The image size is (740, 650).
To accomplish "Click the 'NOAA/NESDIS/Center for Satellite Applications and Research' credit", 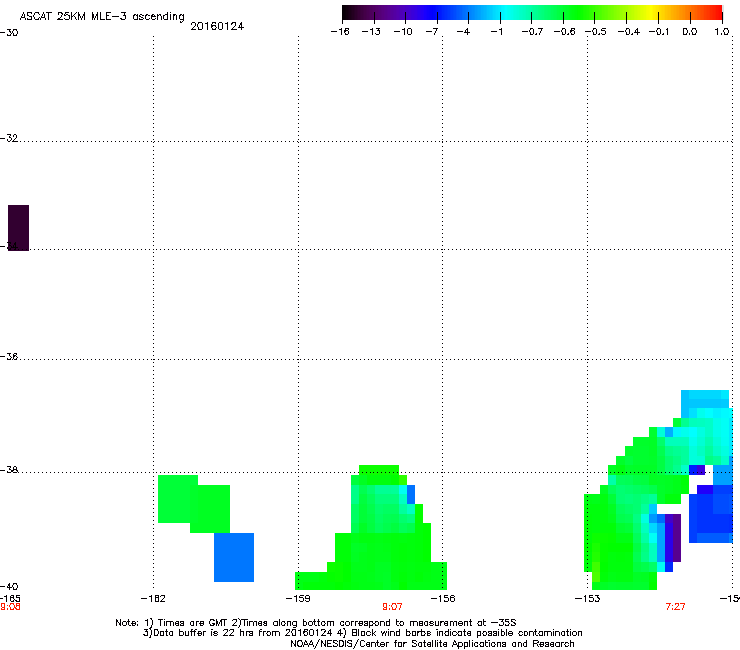I will 432,644.
